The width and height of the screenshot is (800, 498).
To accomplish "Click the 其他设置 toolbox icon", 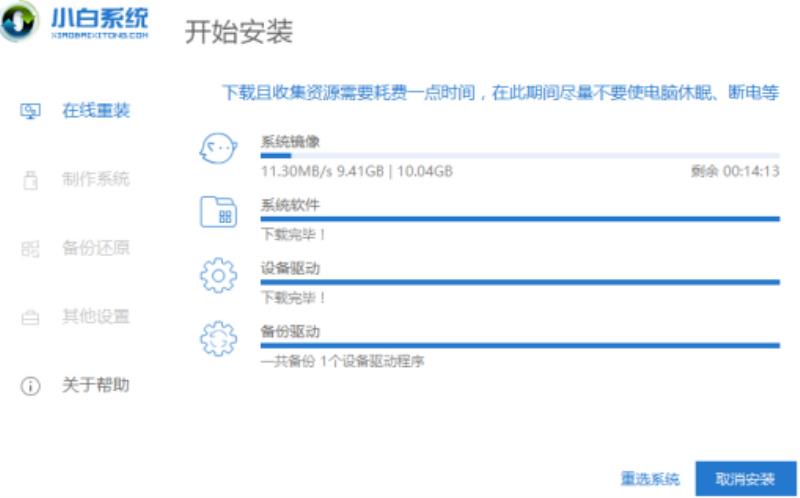I will [30, 317].
